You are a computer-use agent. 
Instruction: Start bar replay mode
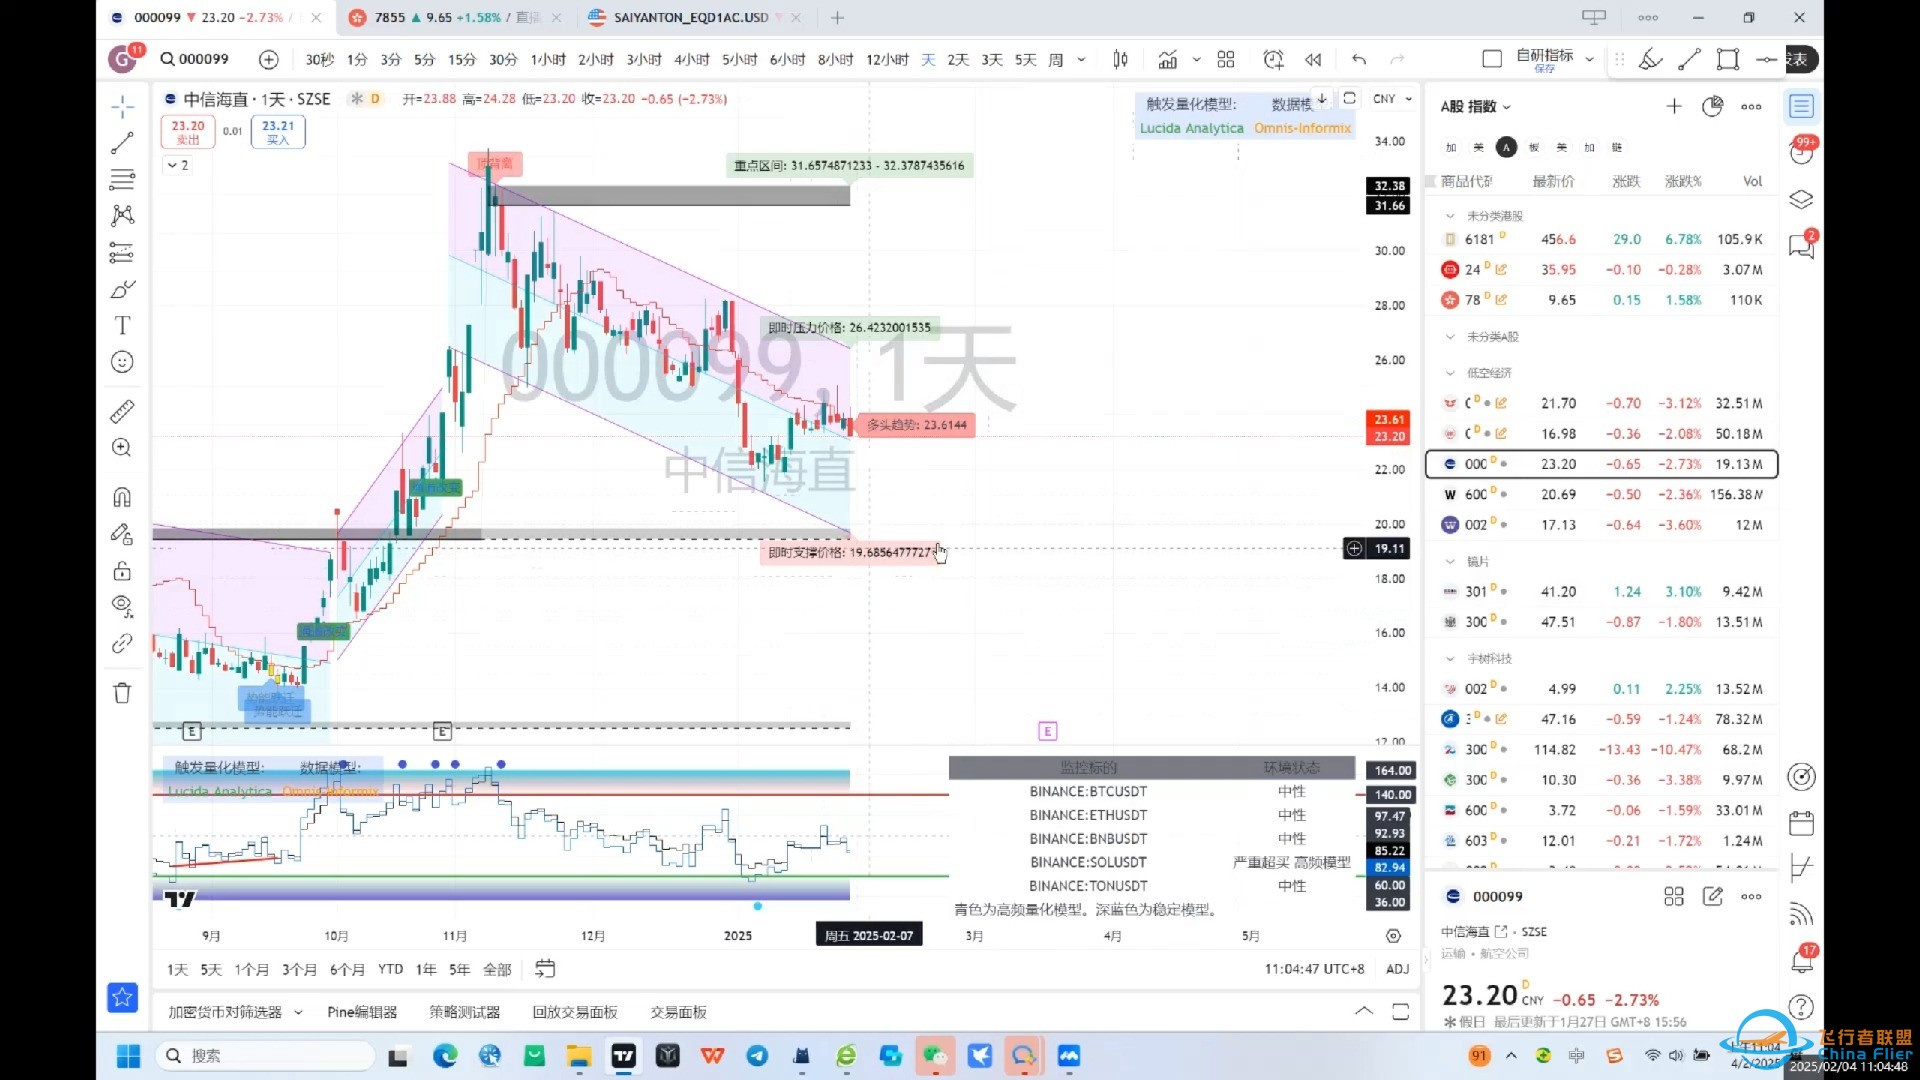click(x=1313, y=60)
